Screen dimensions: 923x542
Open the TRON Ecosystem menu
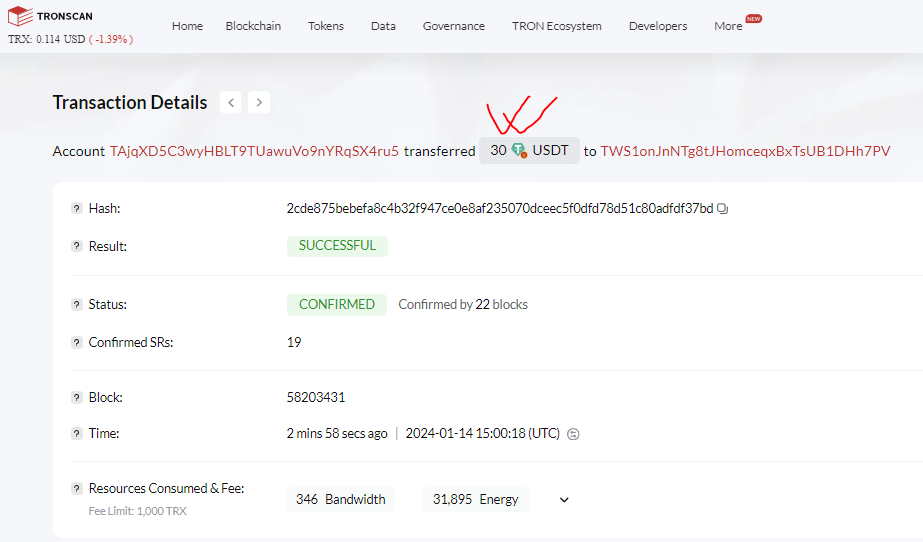pos(557,26)
